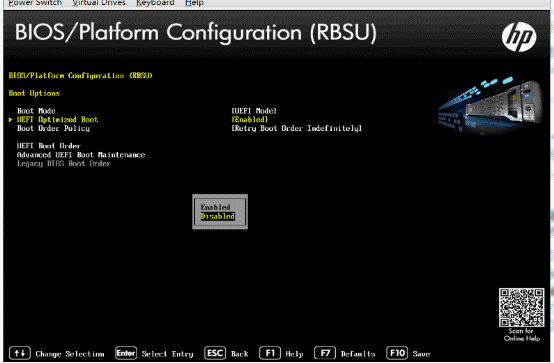Select Disabled in the popup list
Screen dimensions: 554x363
[x=218, y=216]
